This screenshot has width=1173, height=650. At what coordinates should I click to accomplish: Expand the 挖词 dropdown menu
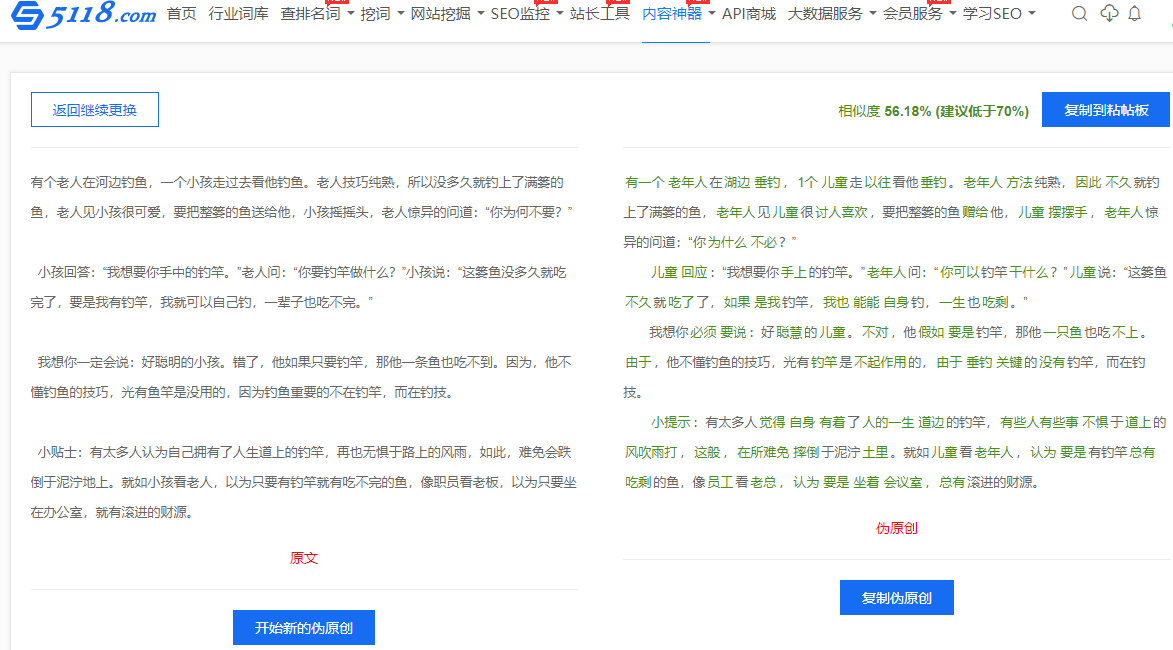tap(382, 14)
